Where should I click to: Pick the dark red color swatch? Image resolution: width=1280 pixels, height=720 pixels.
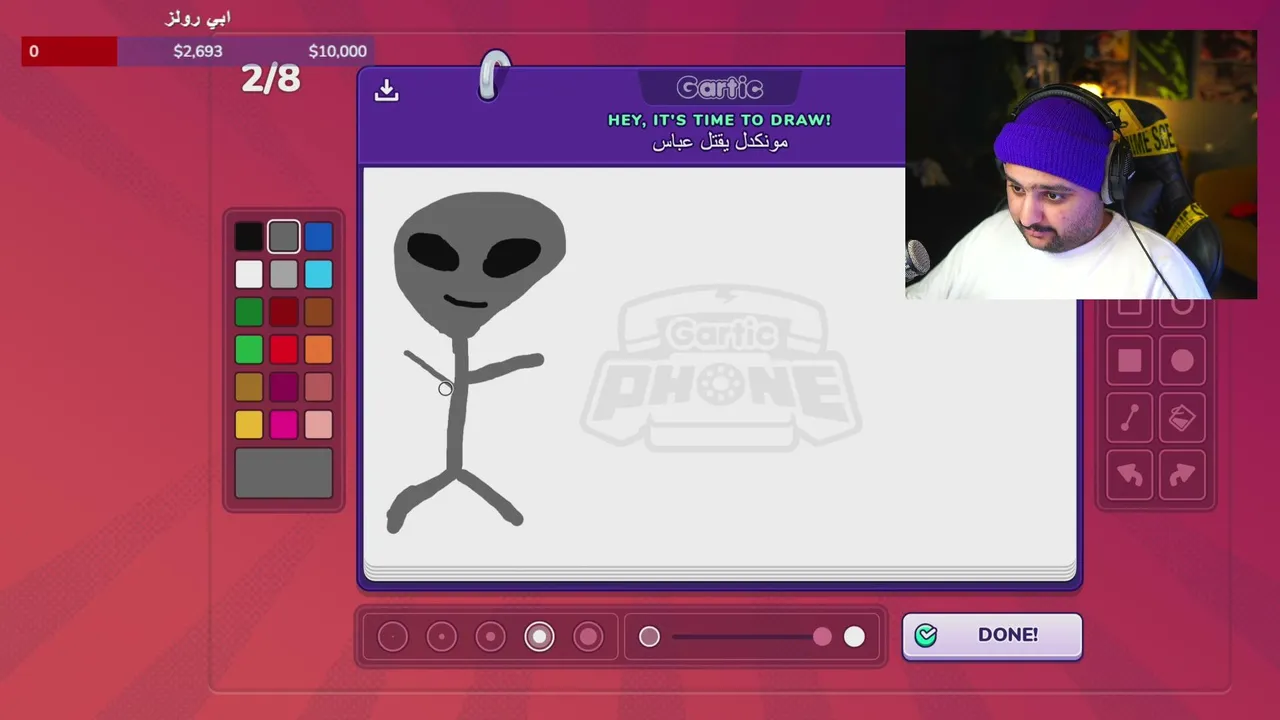point(284,312)
